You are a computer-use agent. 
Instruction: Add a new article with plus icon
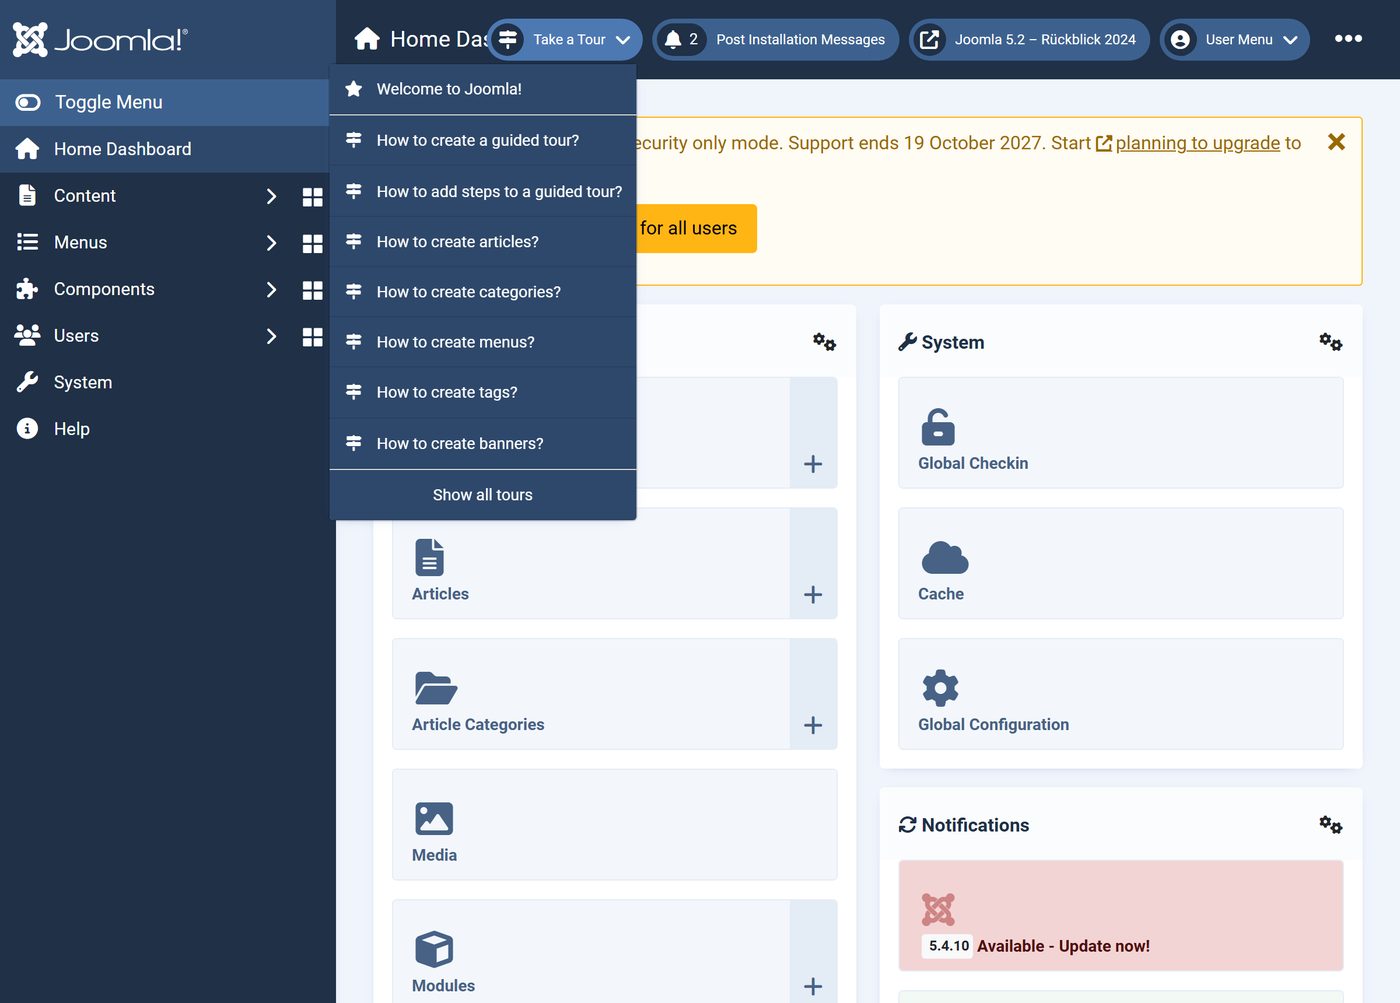click(x=813, y=595)
